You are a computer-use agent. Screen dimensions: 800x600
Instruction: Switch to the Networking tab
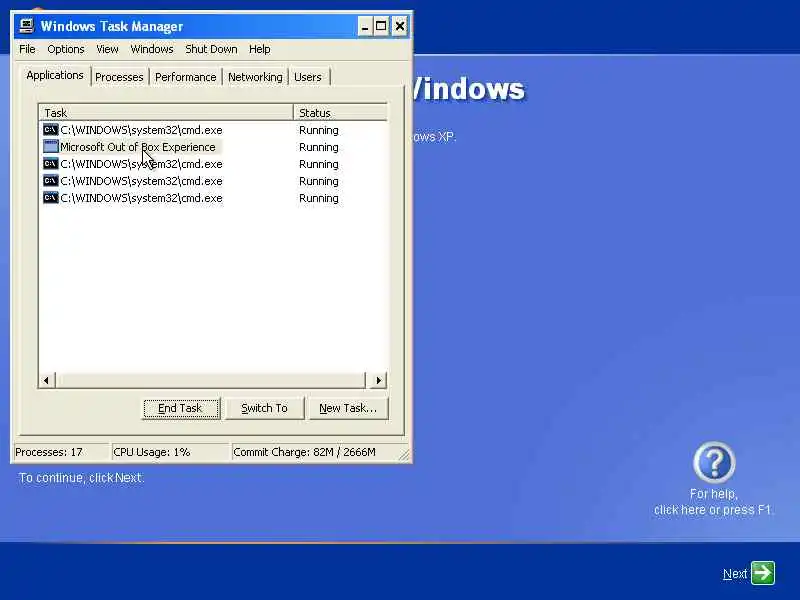click(255, 77)
